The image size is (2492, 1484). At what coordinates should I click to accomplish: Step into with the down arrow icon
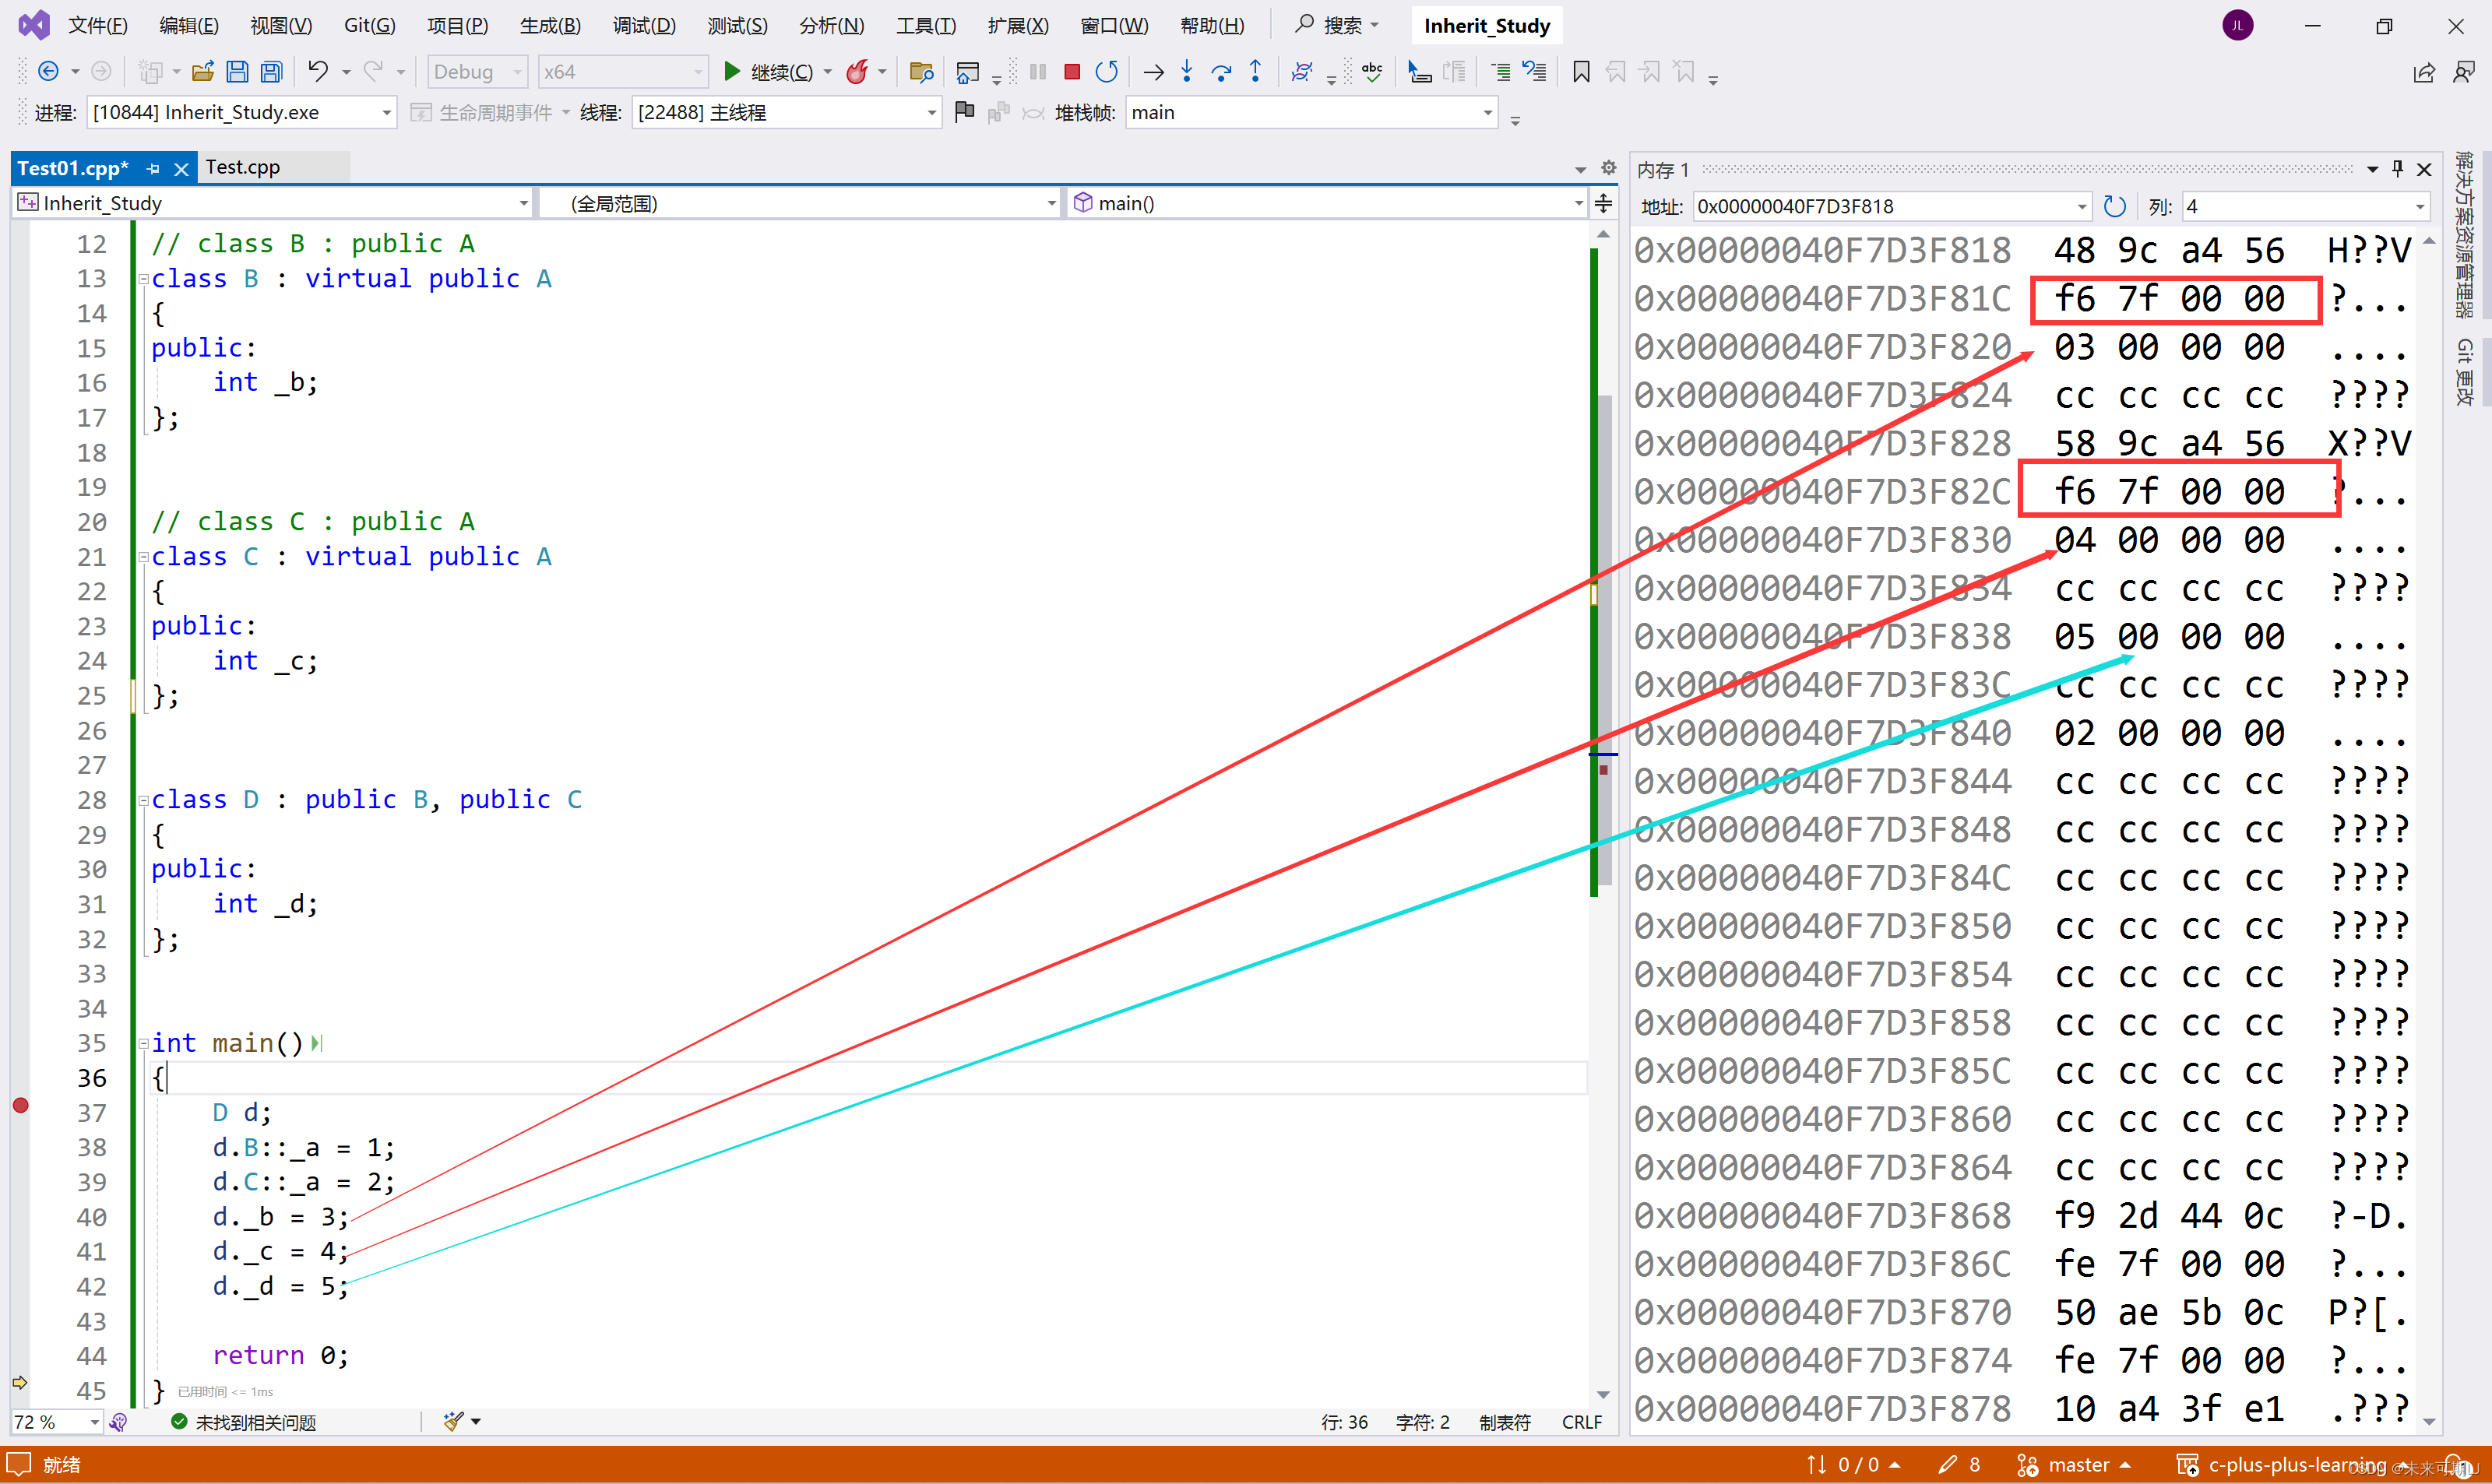1187,72
